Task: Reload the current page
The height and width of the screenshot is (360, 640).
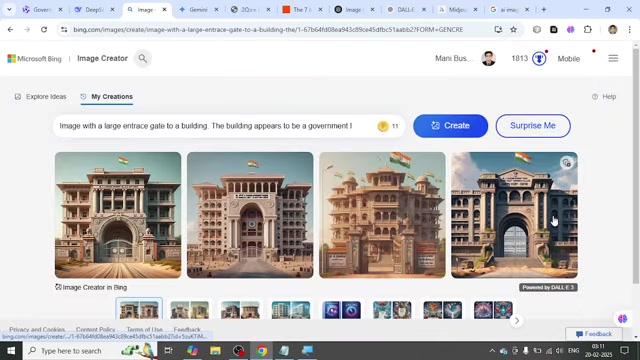Action: pos(44,29)
